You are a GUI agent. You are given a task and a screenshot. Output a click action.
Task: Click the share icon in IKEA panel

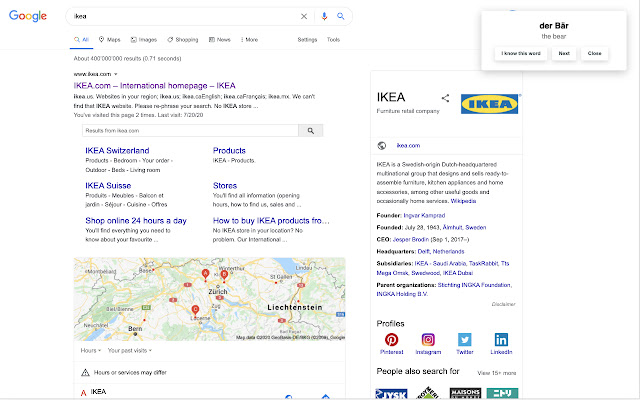pos(445,98)
